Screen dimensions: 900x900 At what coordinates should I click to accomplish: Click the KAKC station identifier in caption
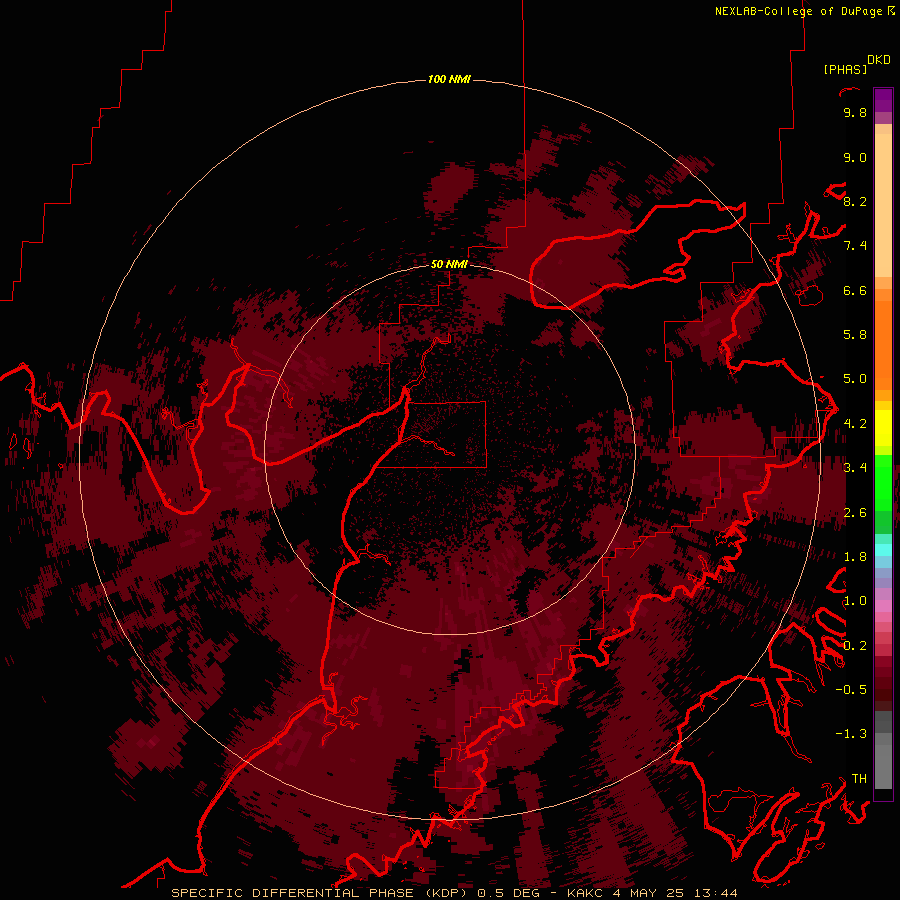pyautogui.click(x=585, y=893)
